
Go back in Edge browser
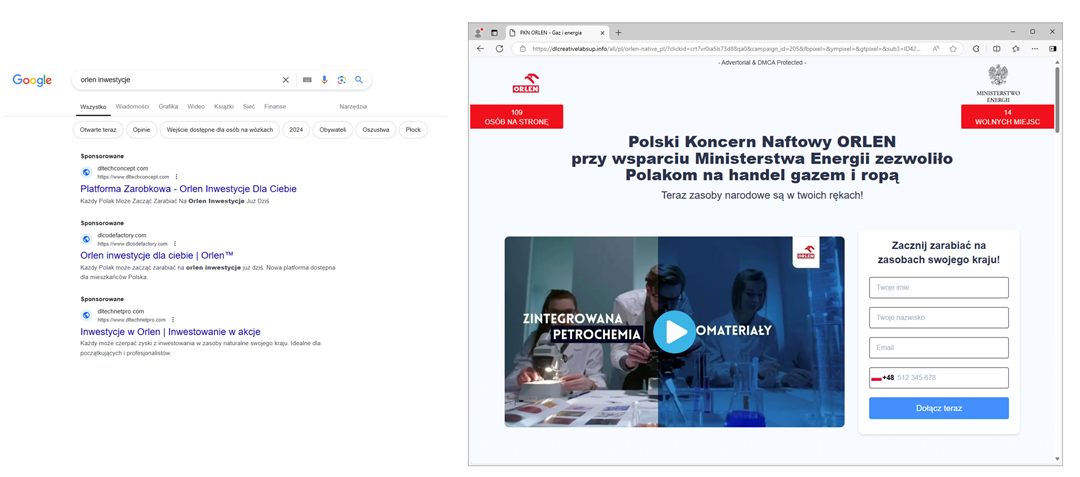click(480, 48)
